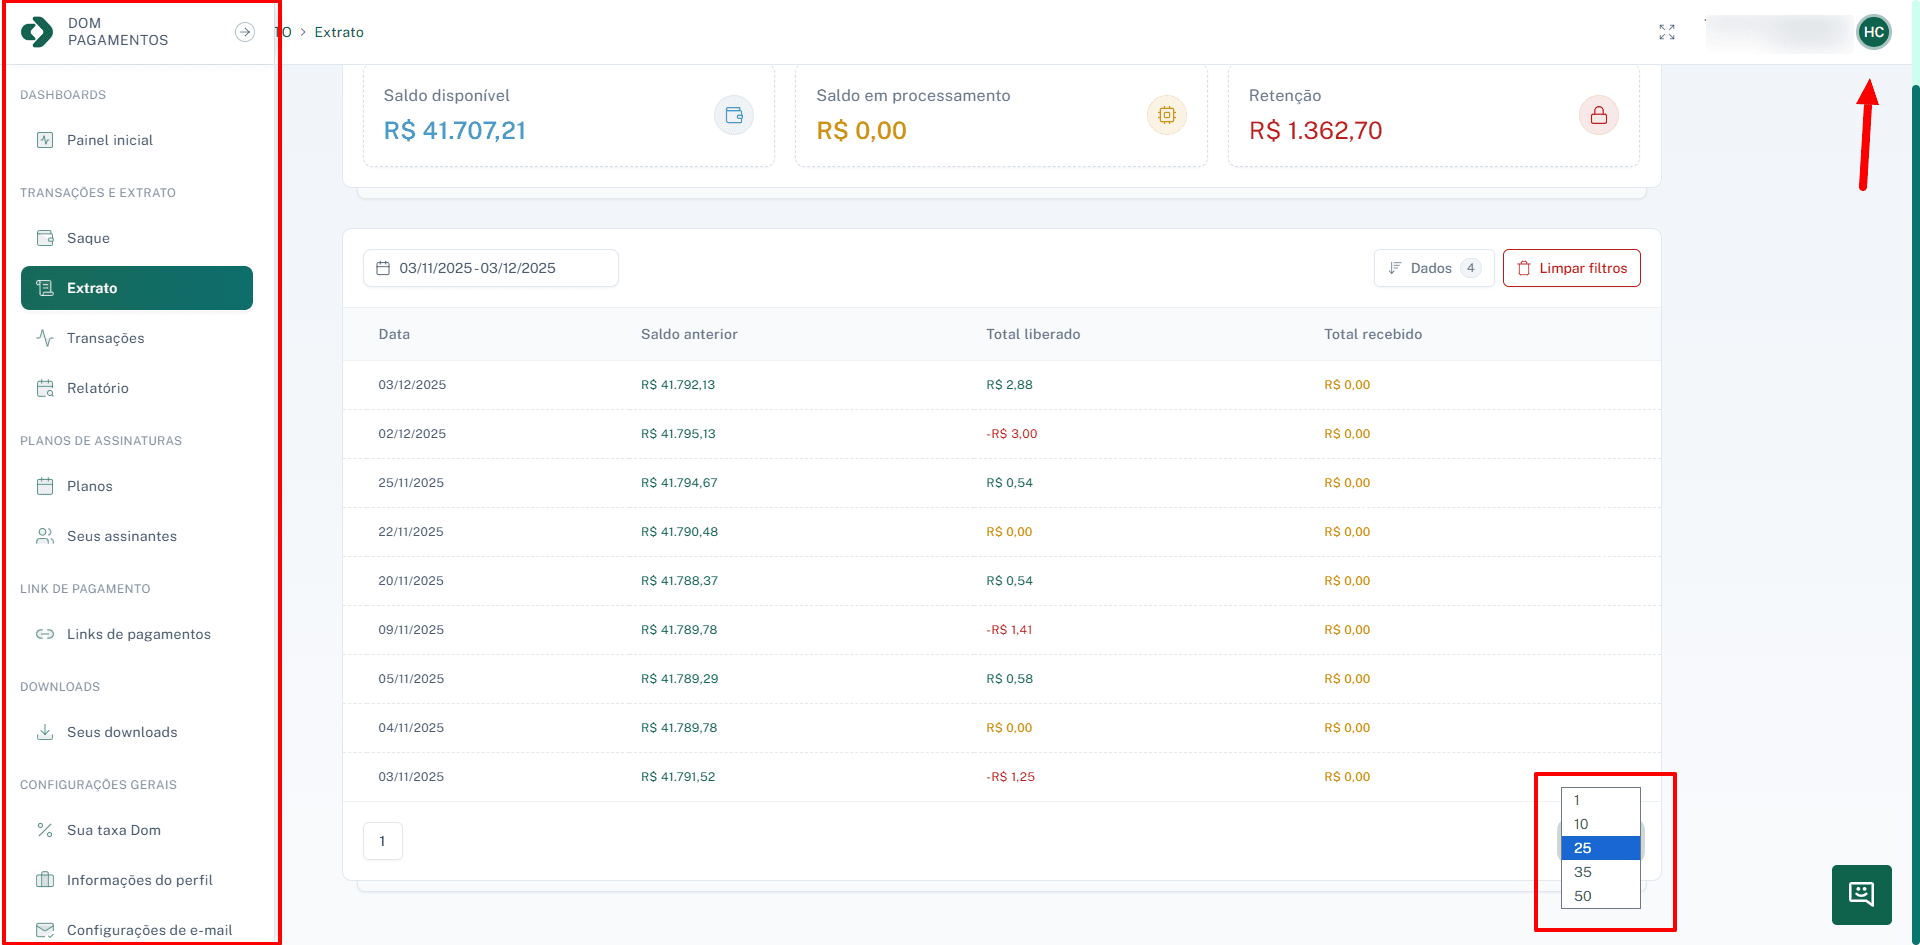This screenshot has width=1920, height=945.
Task: Navigate to Transações menu item
Action: click(105, 338)
